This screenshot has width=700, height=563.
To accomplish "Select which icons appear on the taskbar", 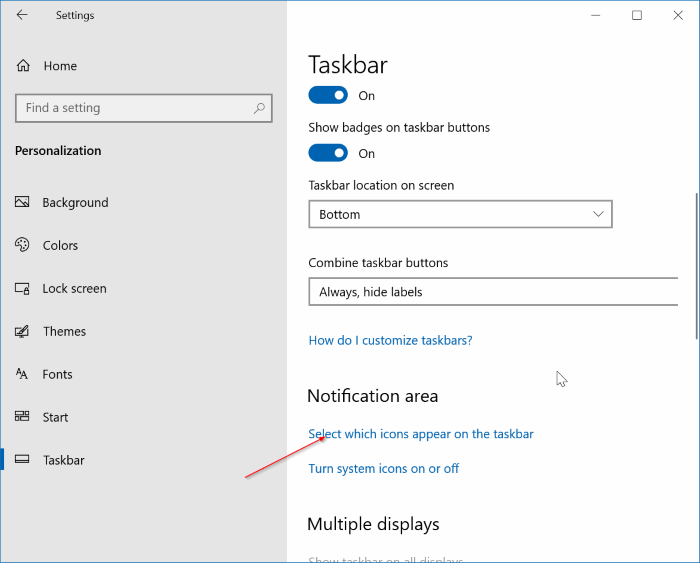I will point(421,434).
